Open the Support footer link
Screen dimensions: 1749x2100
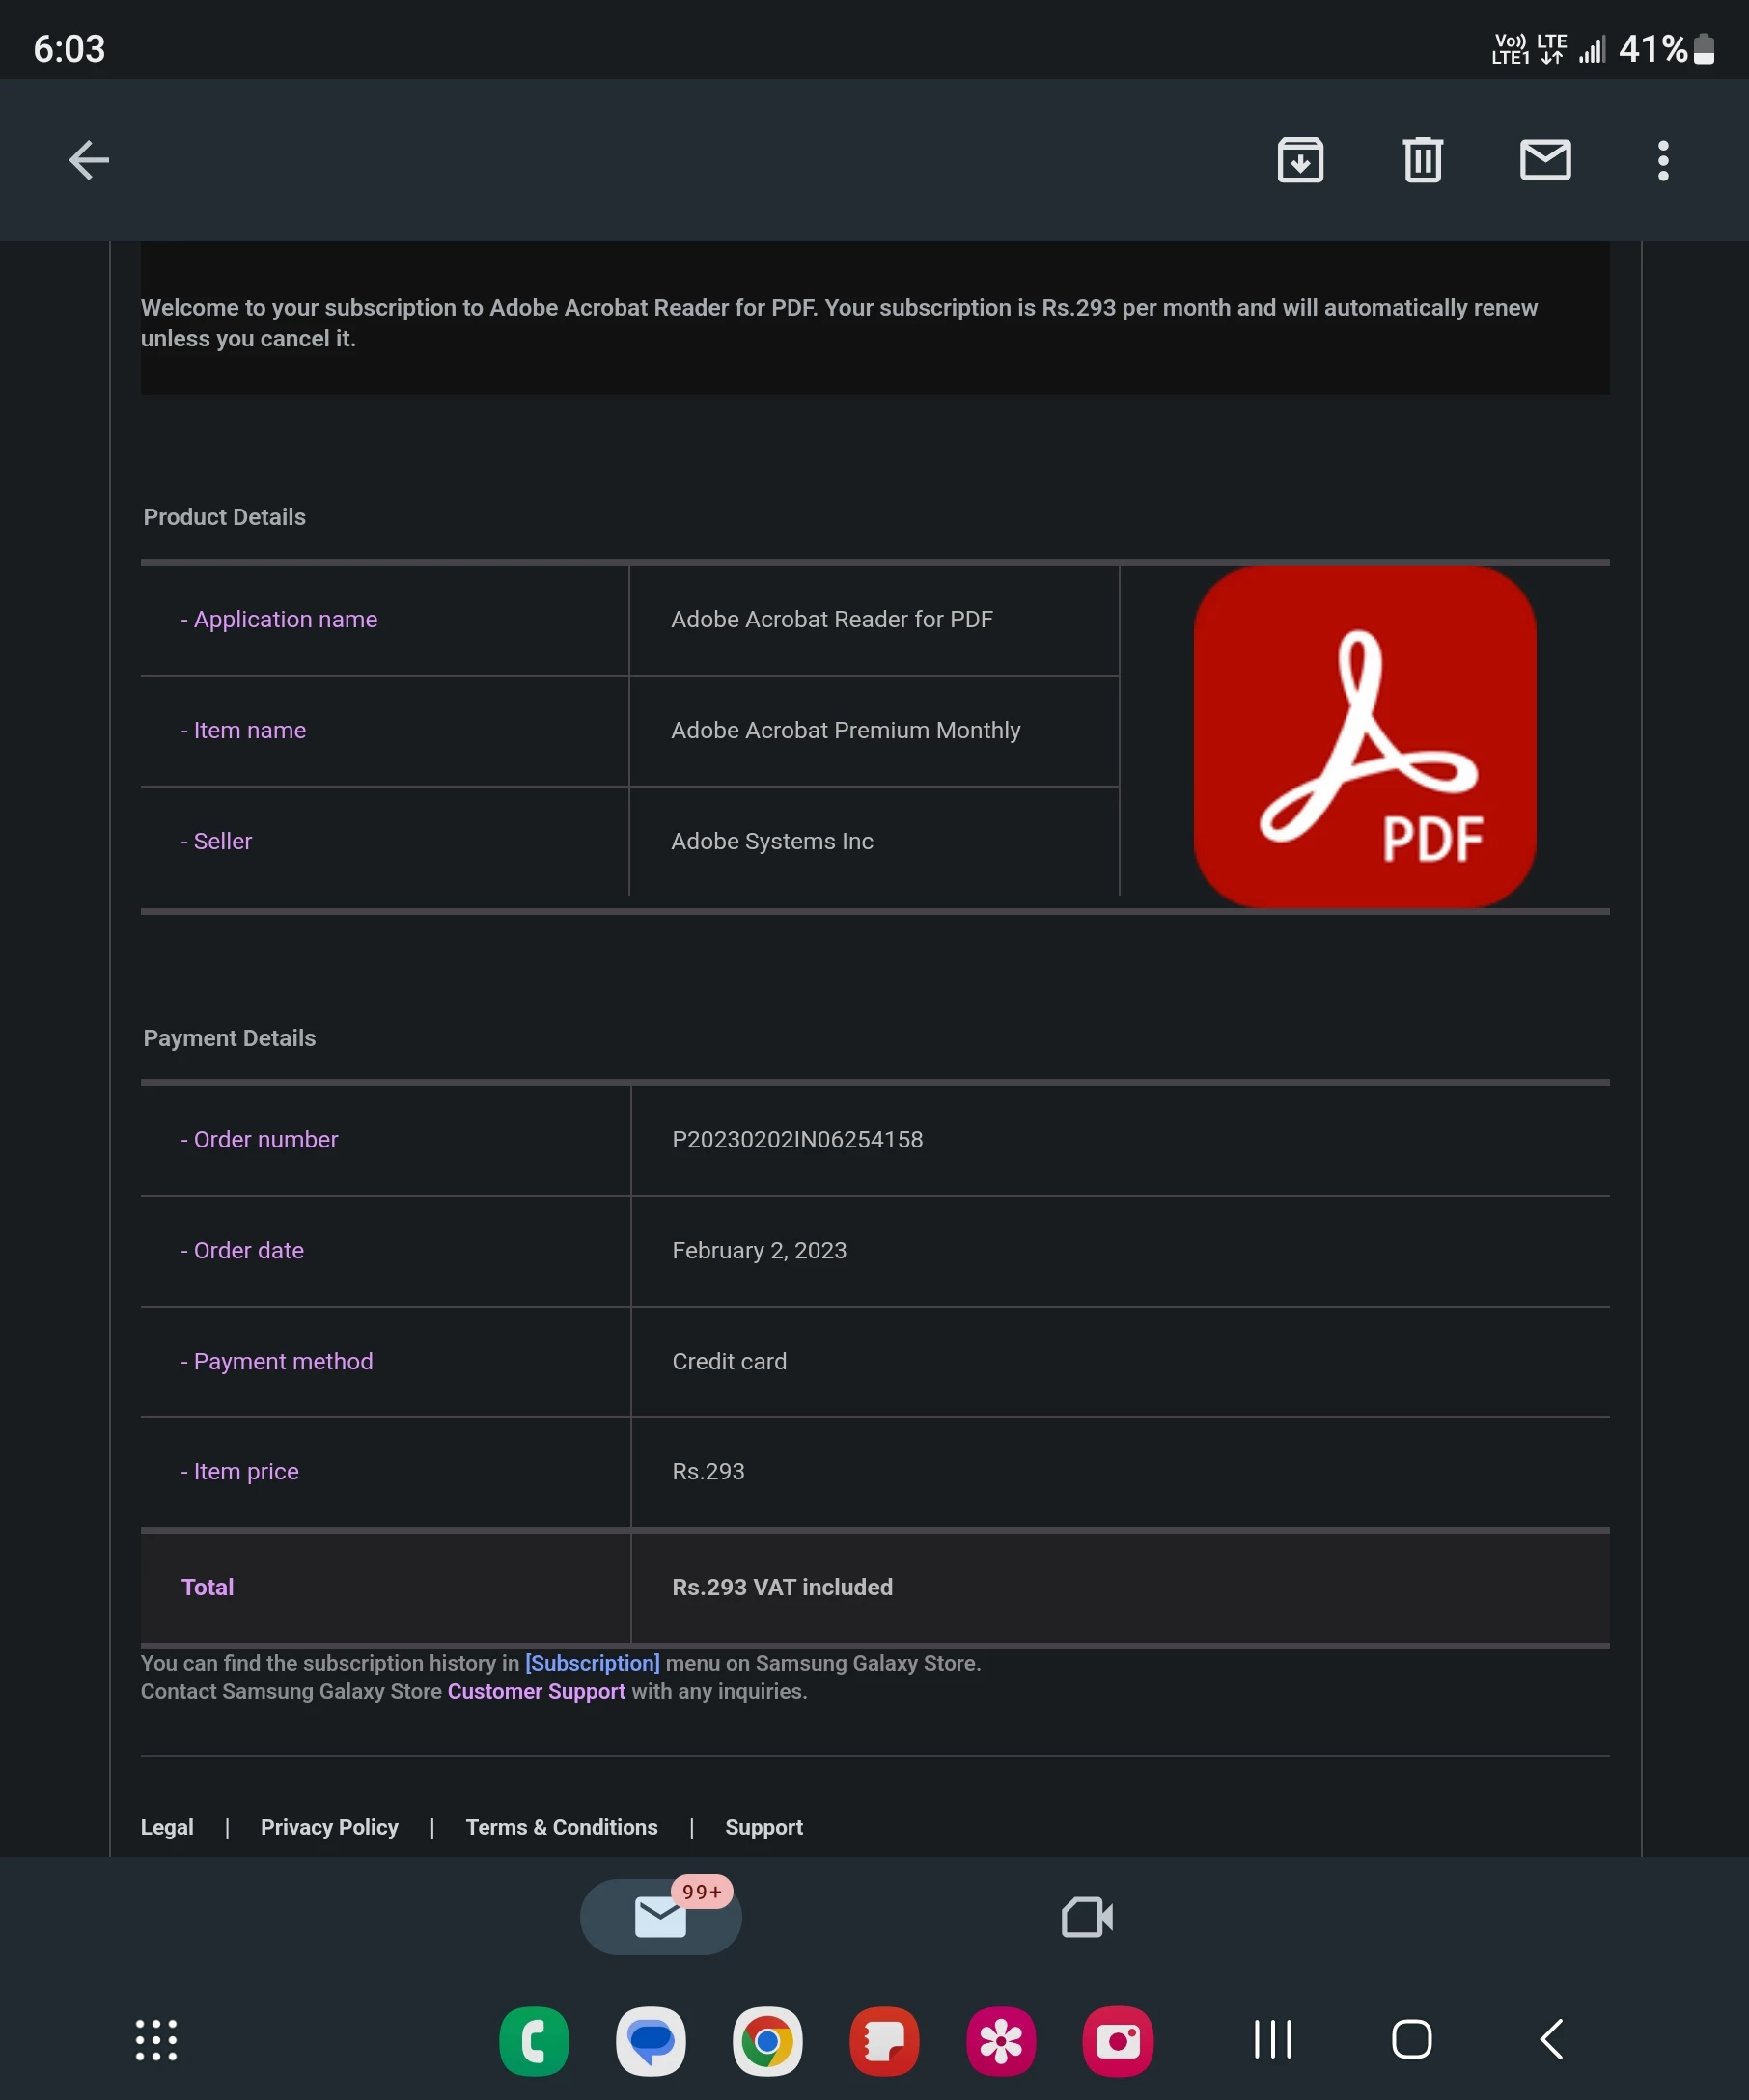pyautogui.click(x=763, y=1826)
